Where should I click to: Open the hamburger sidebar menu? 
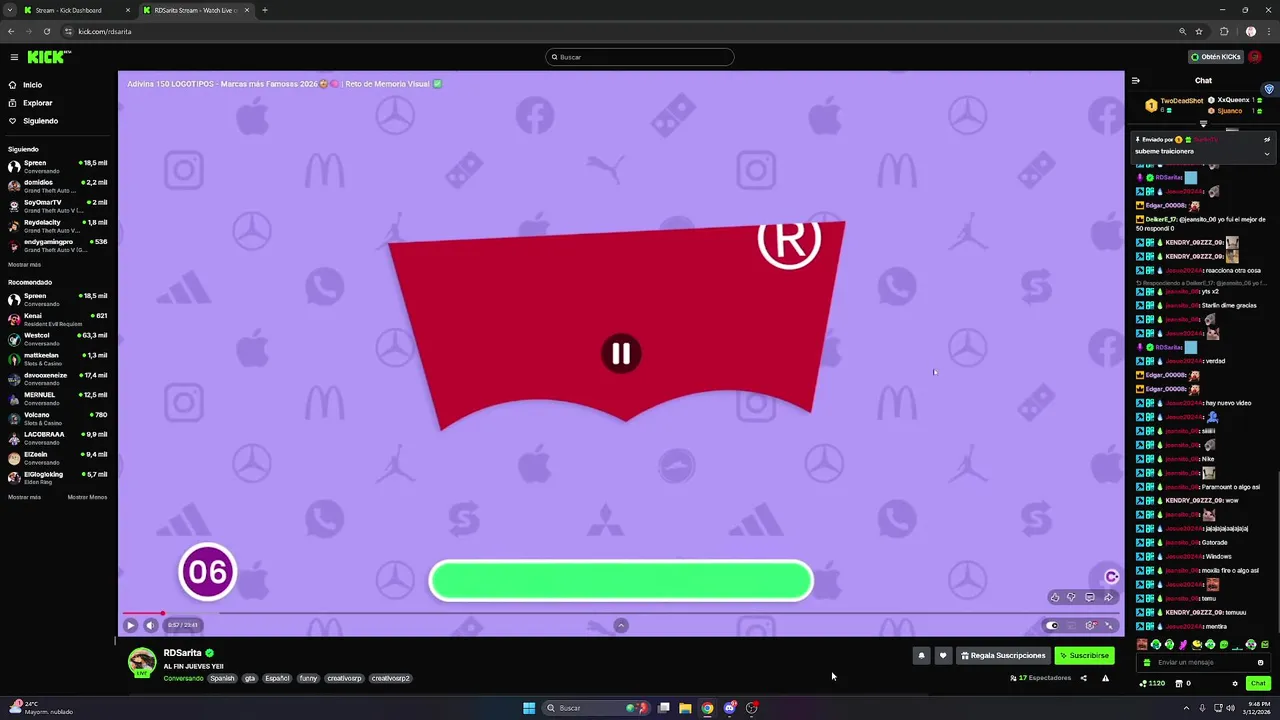point(14,57)
